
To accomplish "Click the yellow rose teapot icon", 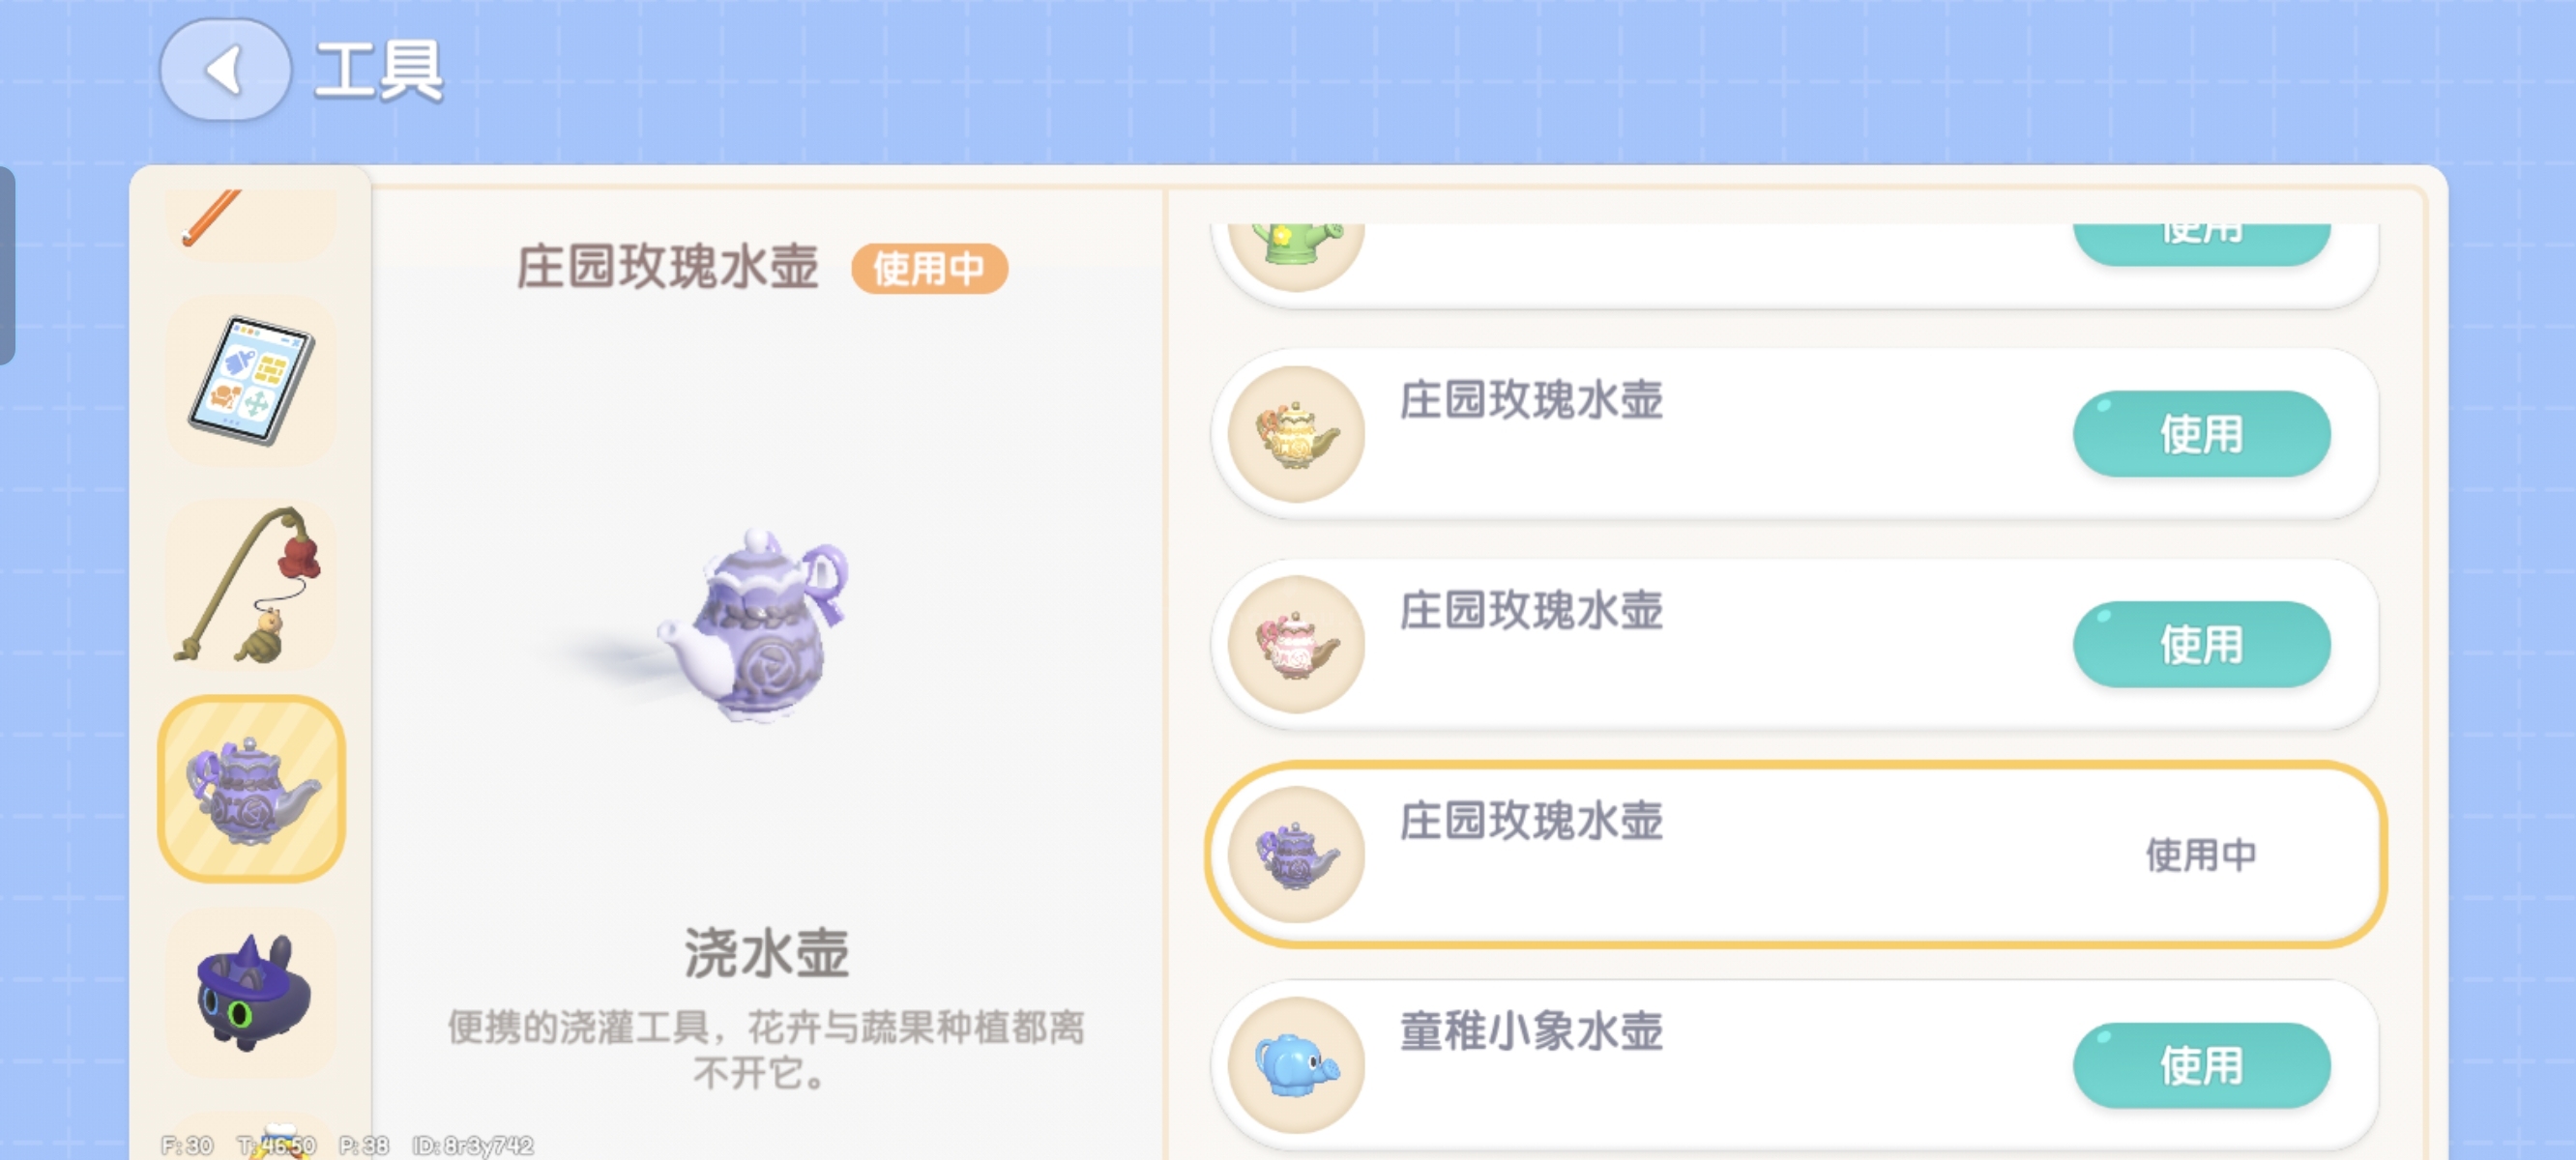I will (x=1296, y=434).
